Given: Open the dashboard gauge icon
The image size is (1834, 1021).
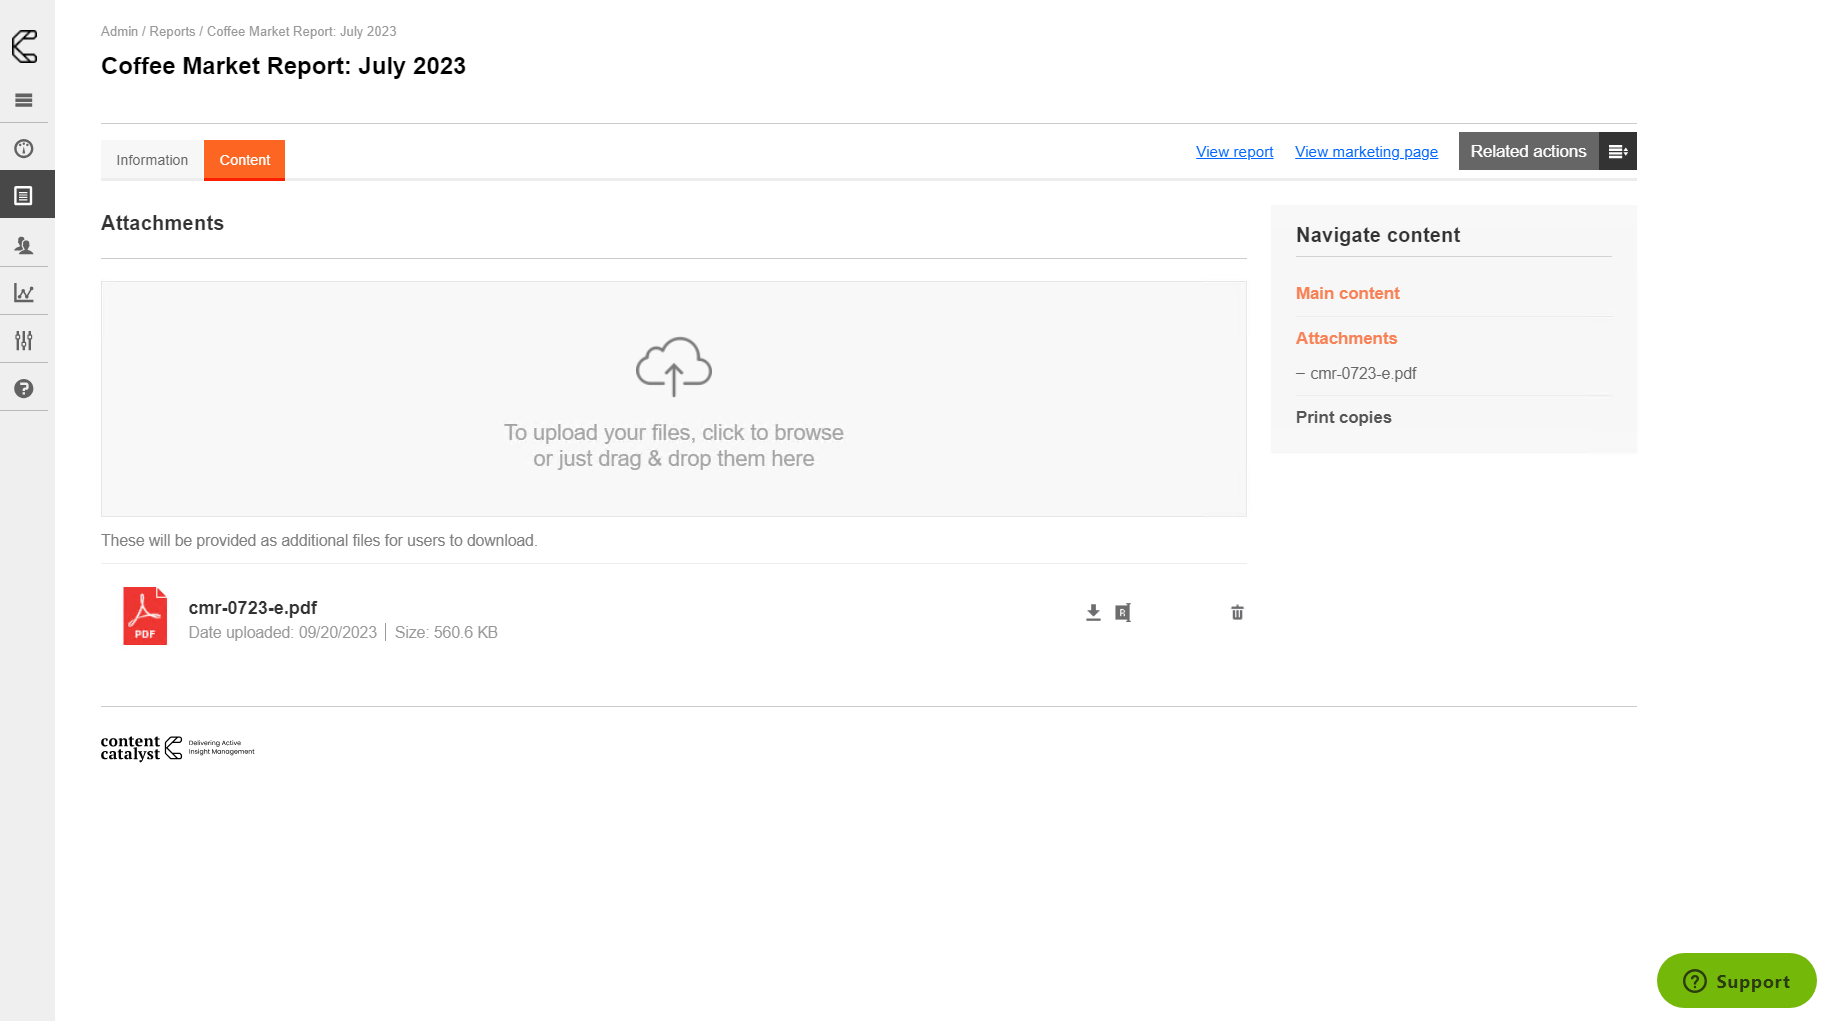Looking at the screenshot, I should click(24, 149).
